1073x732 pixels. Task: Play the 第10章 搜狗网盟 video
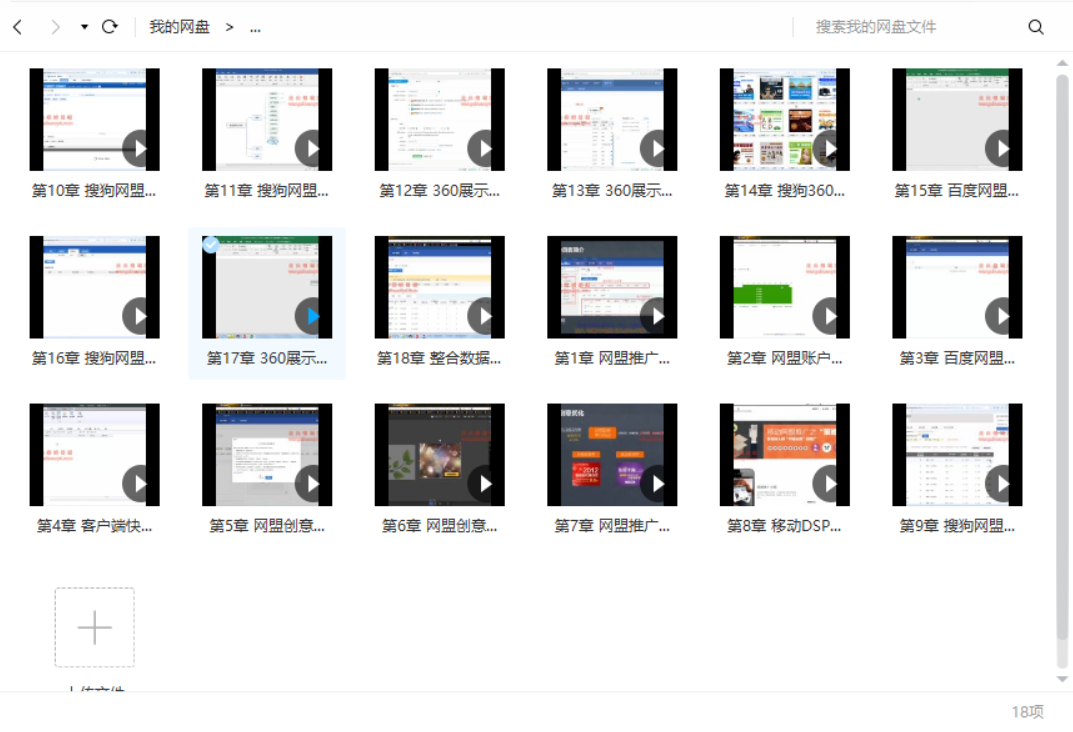click(139, 148)
